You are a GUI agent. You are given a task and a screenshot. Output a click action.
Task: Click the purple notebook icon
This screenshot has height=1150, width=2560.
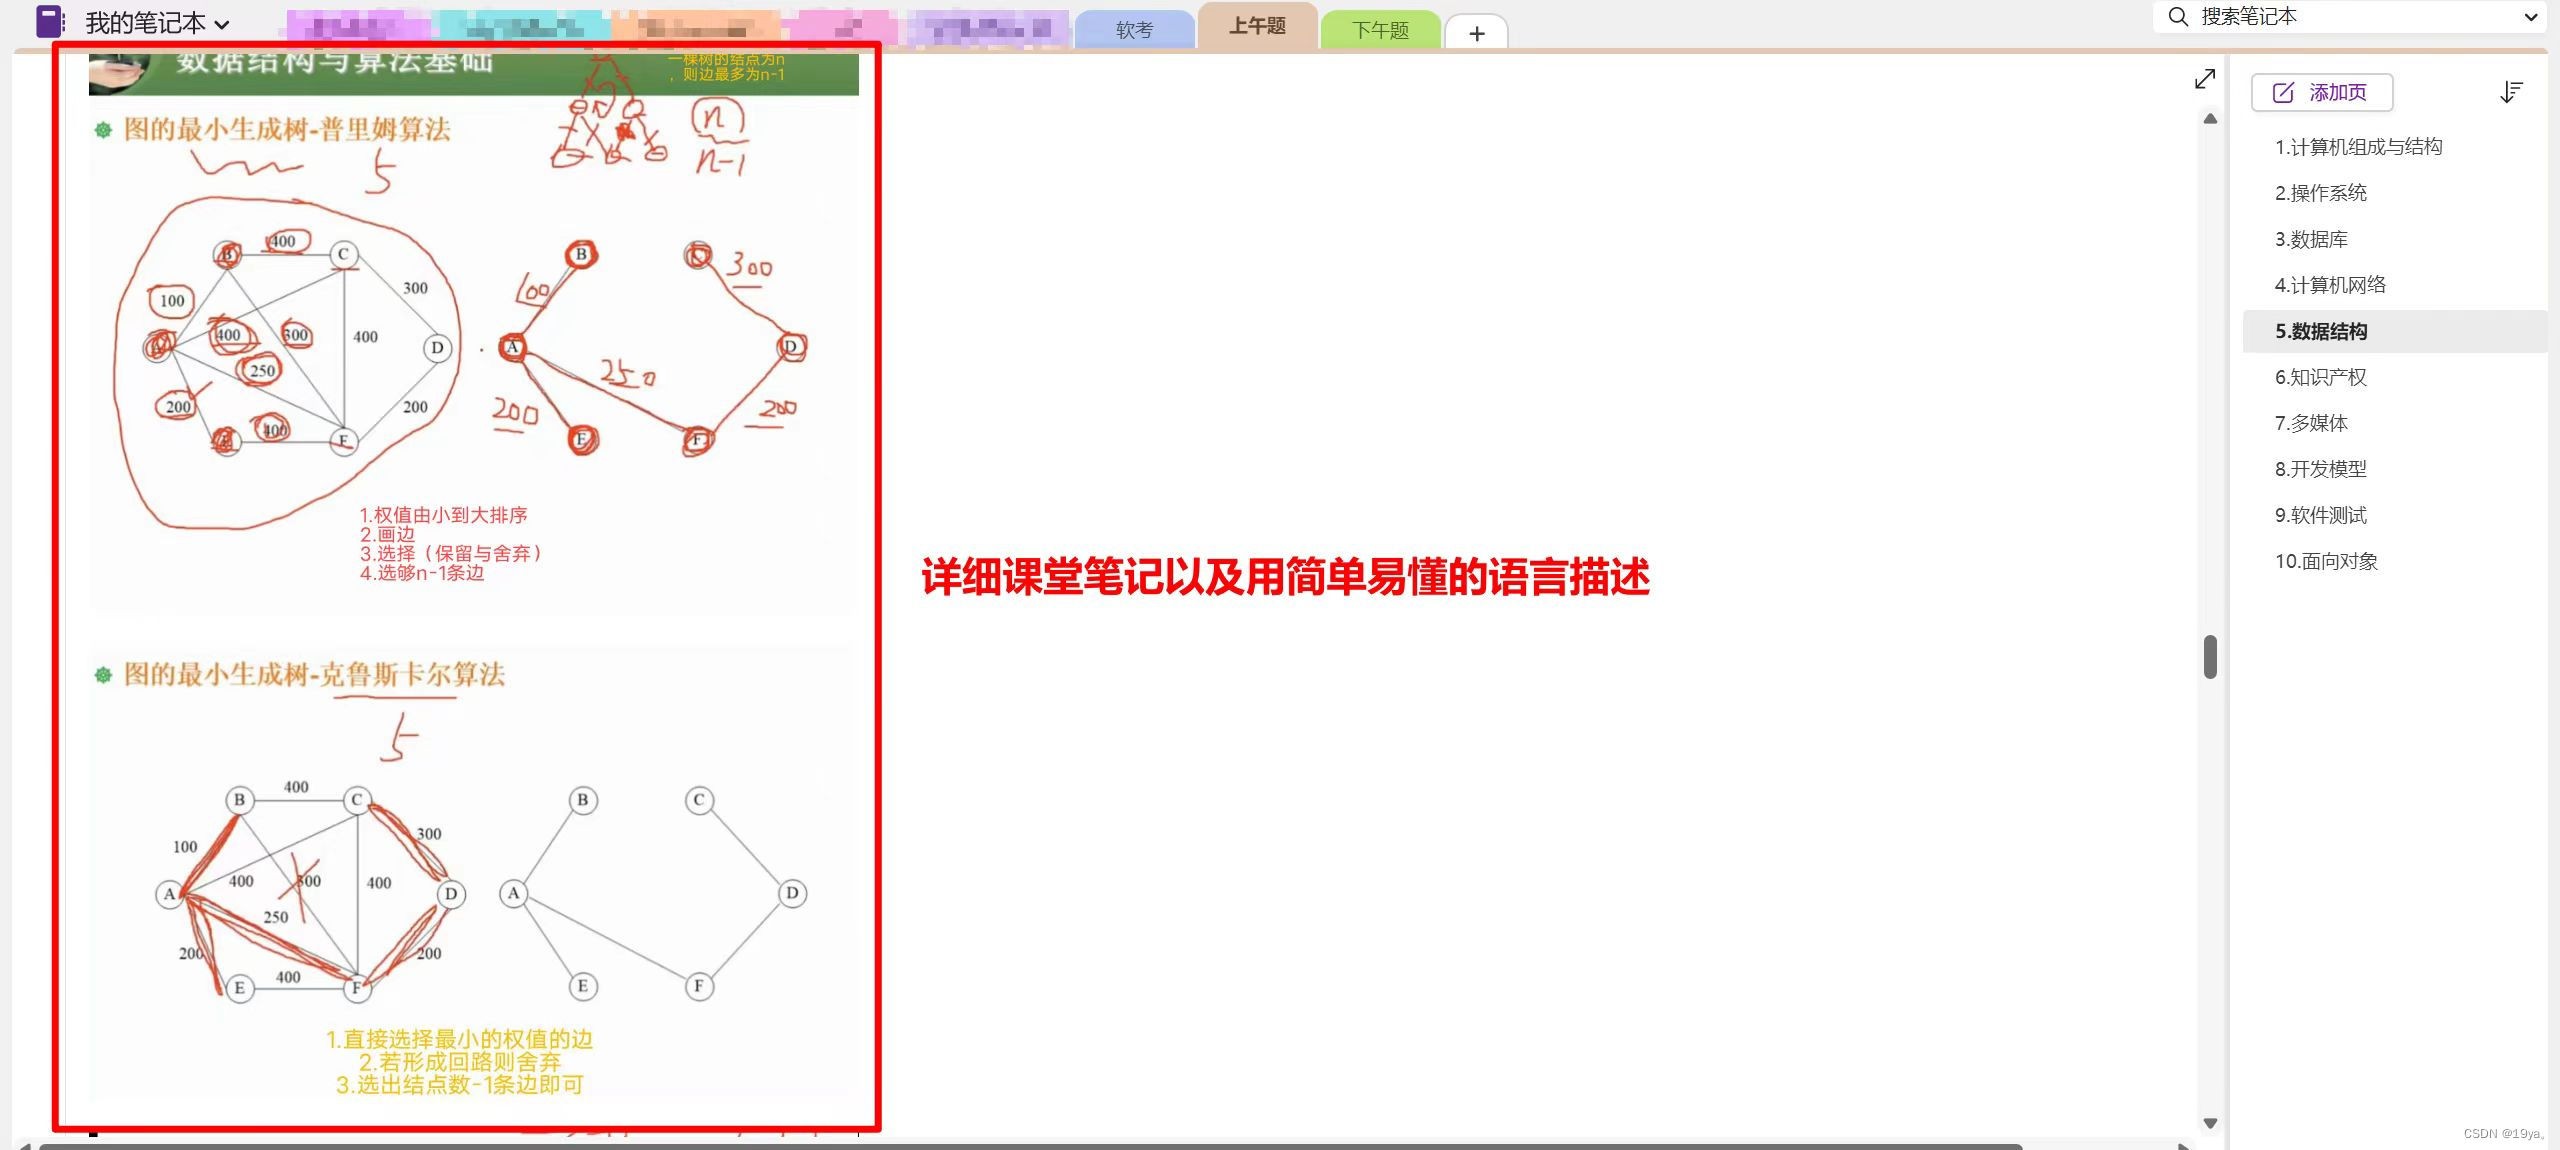click(49, 21)
